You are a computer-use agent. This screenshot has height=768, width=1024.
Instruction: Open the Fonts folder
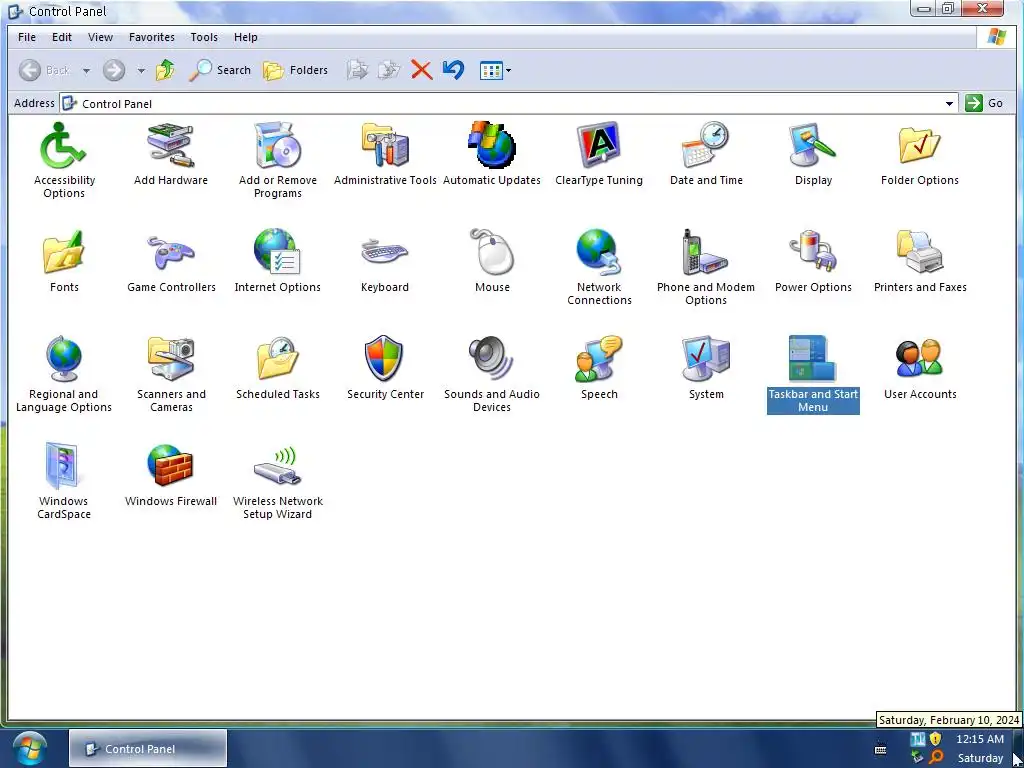click(64, 261)
